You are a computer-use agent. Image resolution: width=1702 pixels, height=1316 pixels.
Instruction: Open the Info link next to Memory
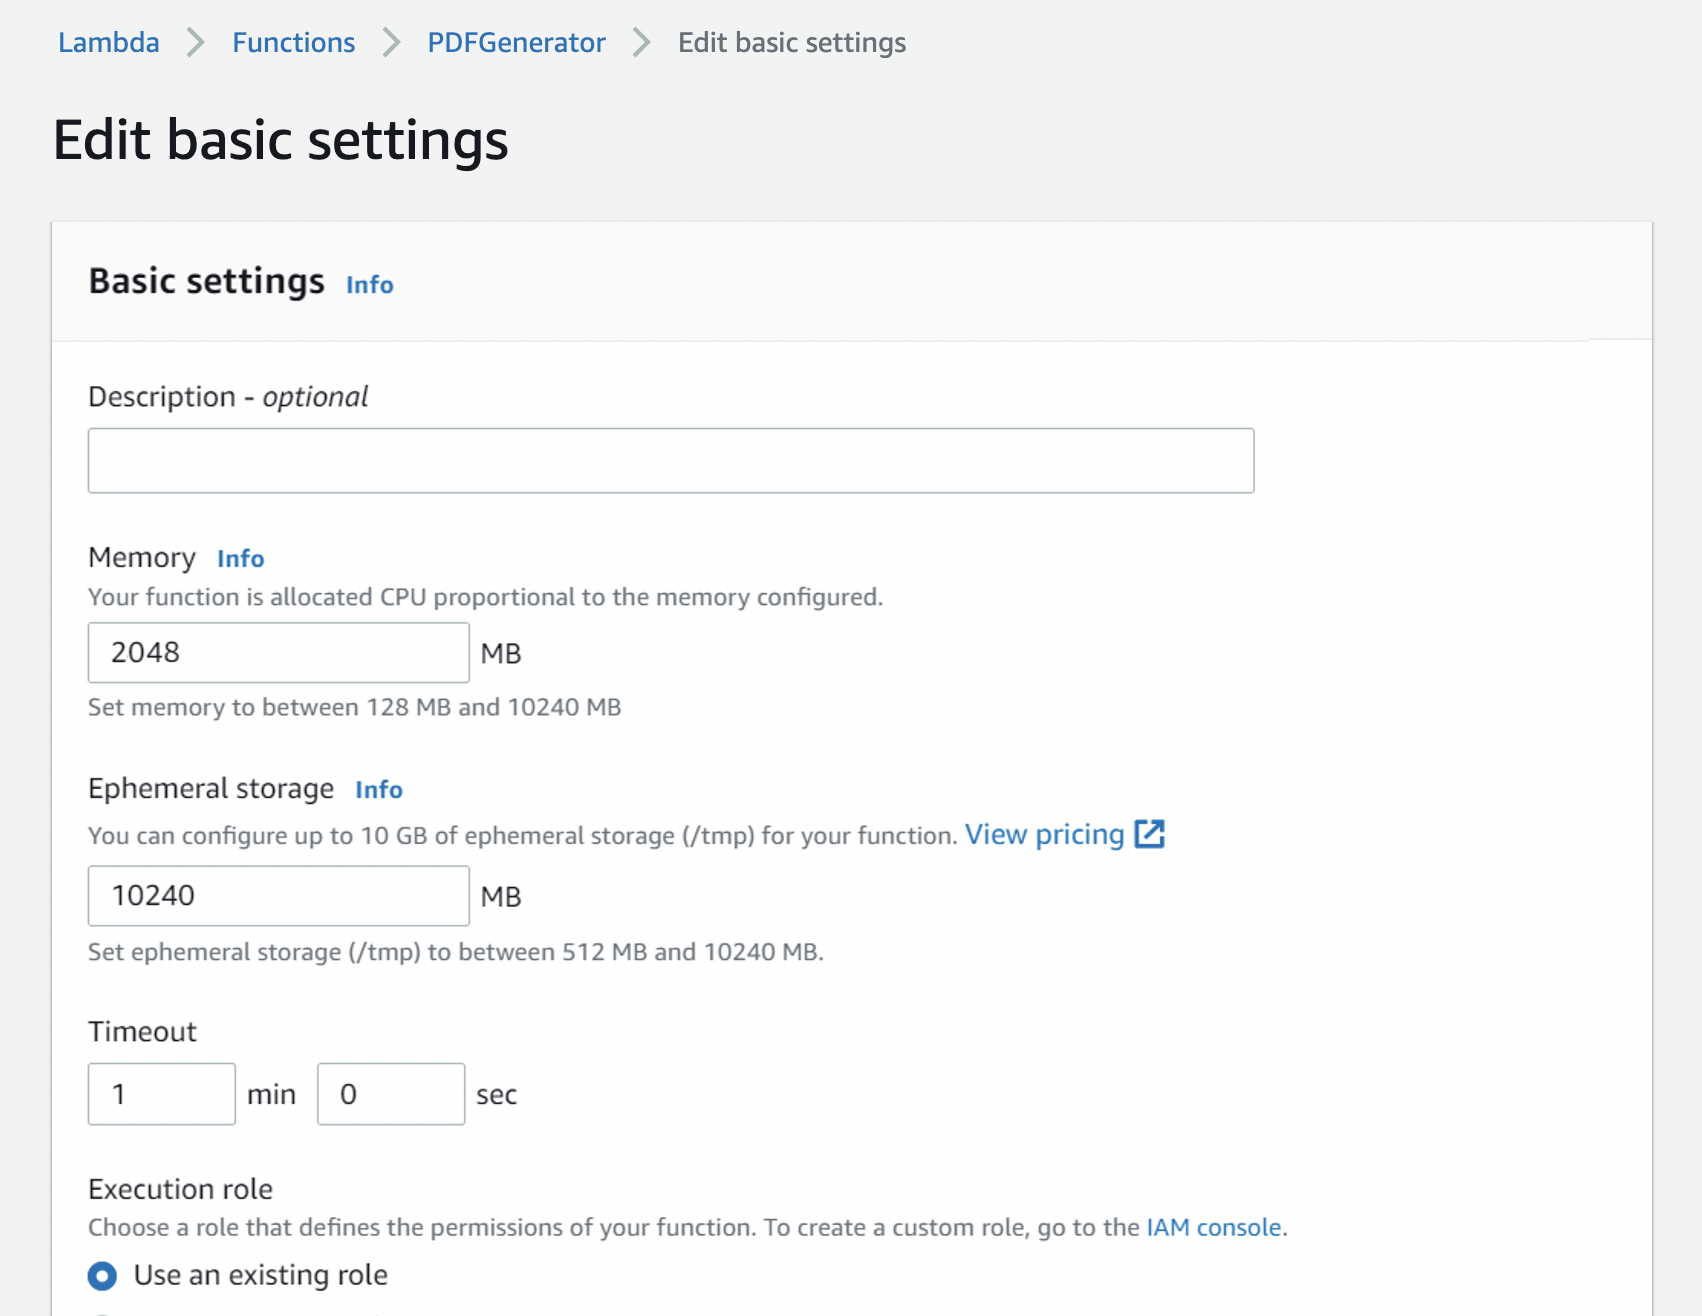(x=240, y=559)
